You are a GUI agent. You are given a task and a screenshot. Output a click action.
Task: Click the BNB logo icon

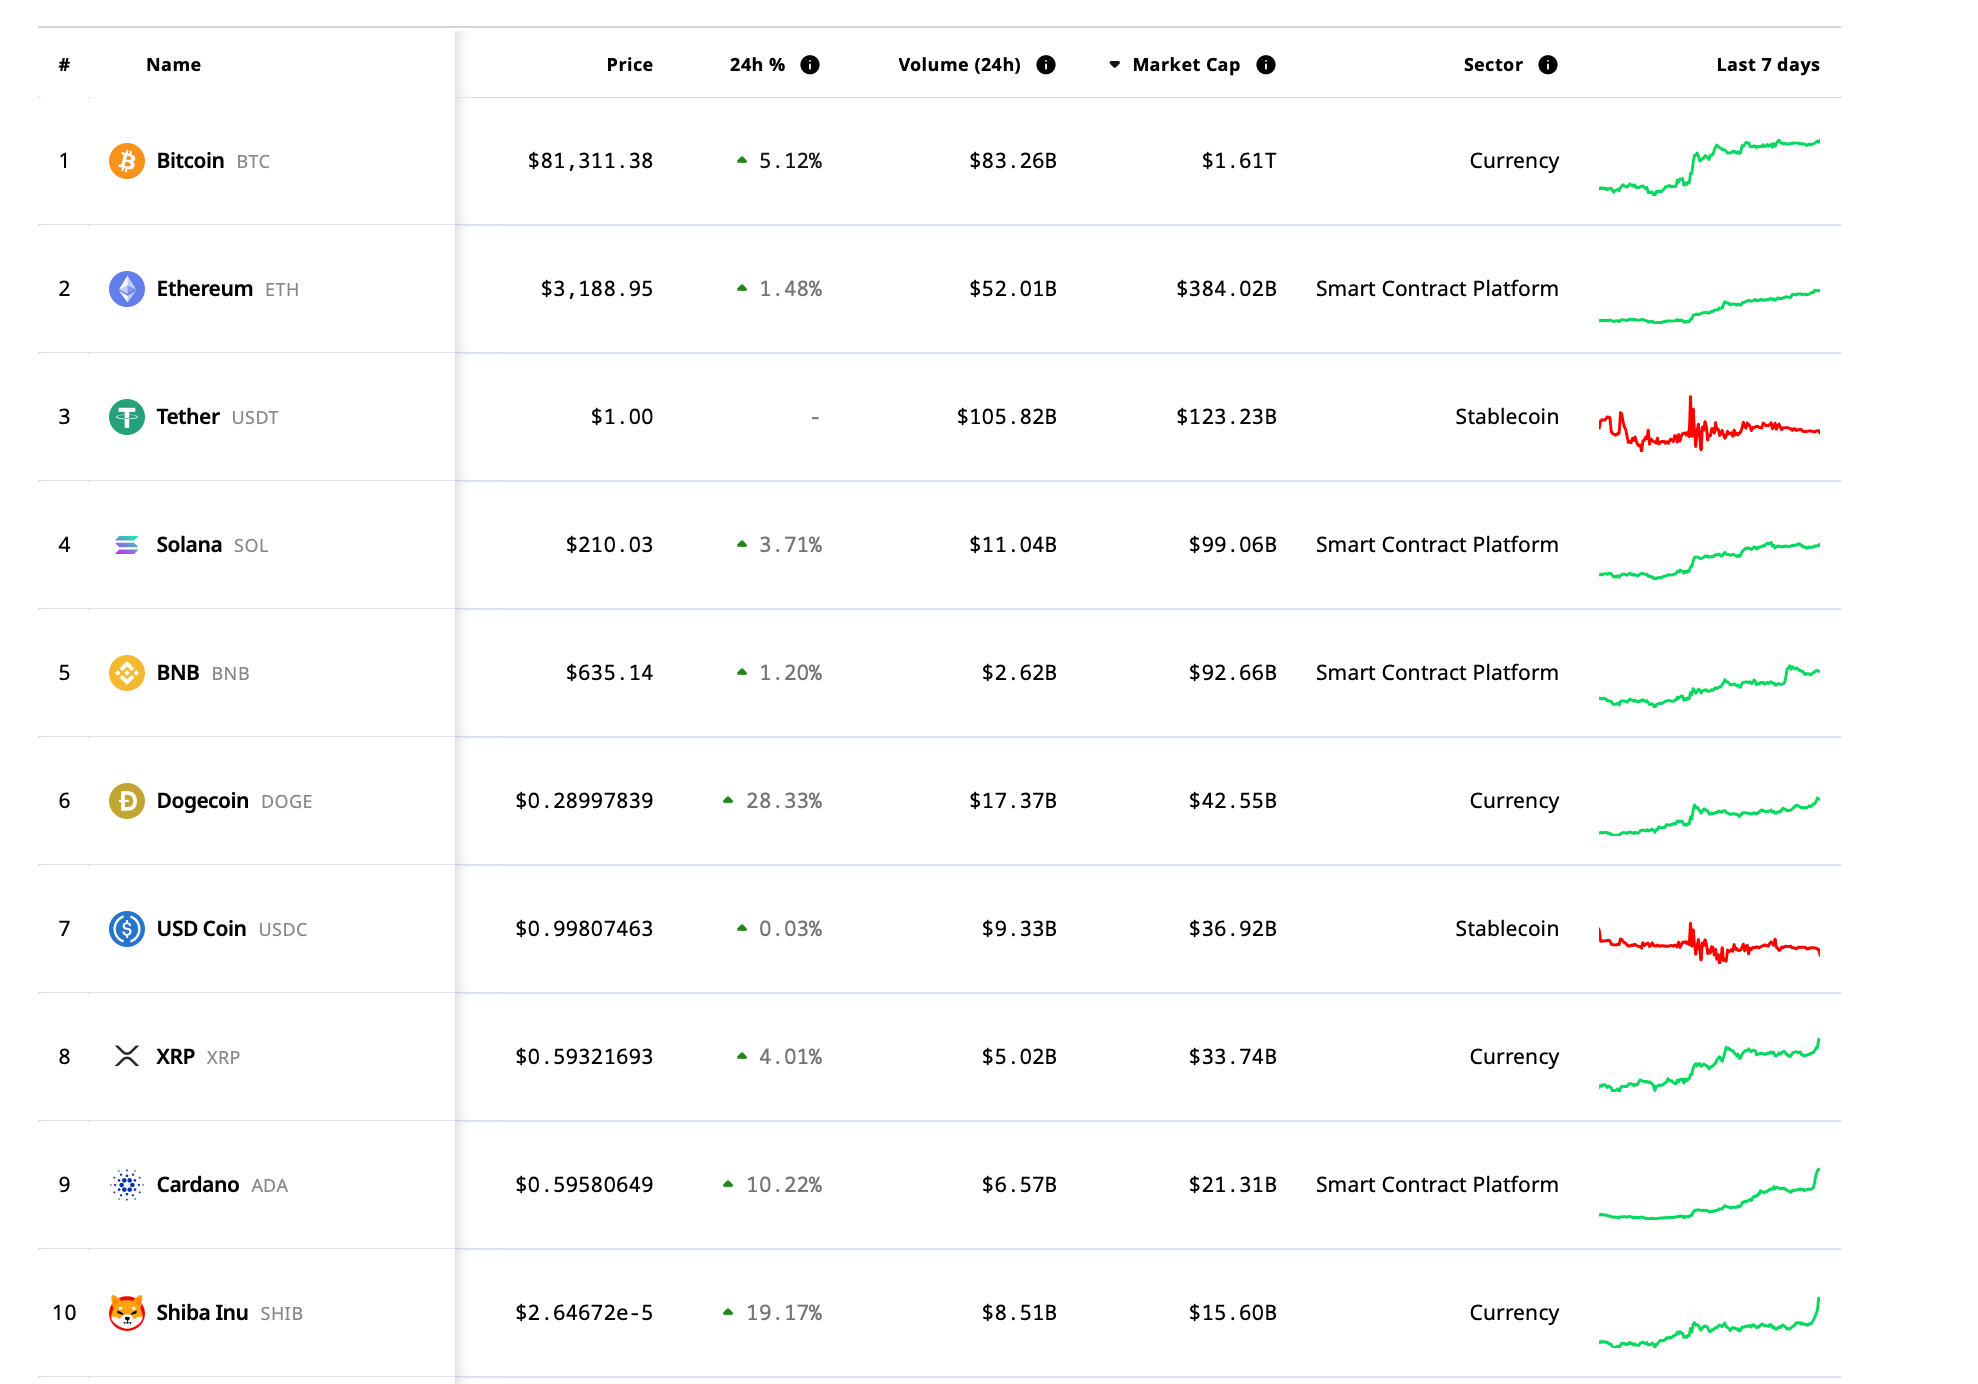(x=127, y=673)
